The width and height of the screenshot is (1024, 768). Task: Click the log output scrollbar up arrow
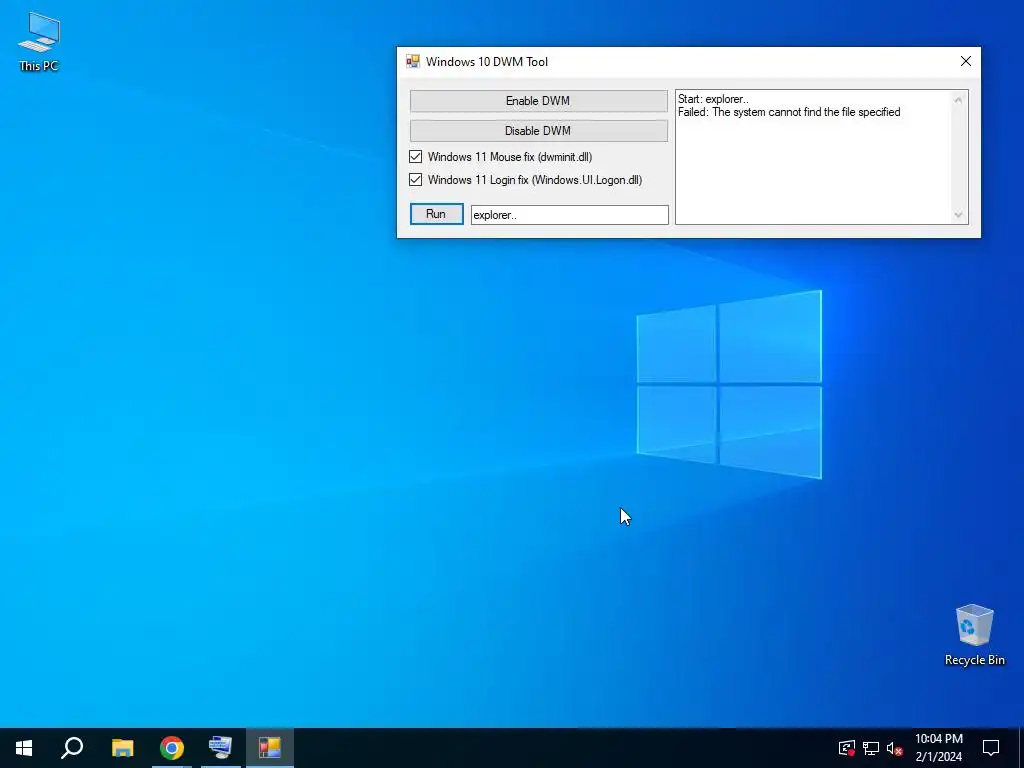(958, 100)
